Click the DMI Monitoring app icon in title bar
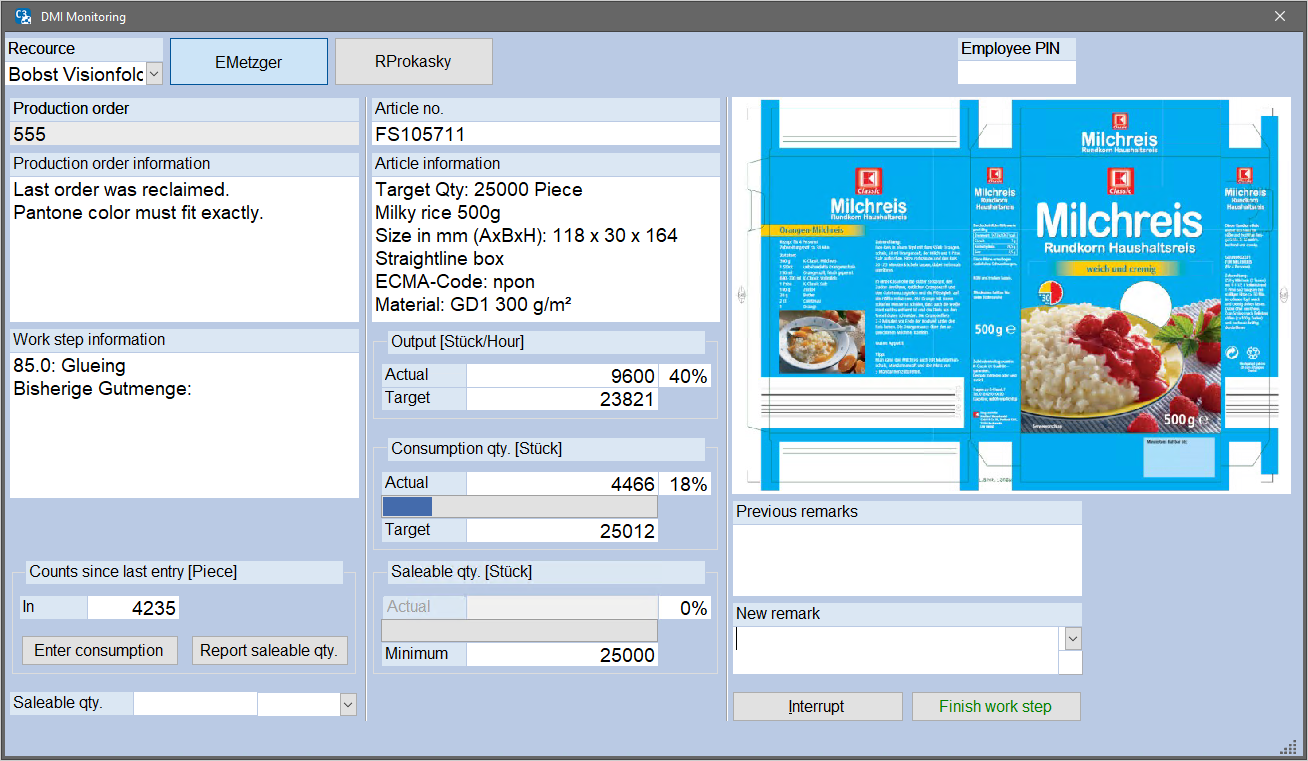The width and height of the screenshot is (1308, 761). [x=22, y=16]
